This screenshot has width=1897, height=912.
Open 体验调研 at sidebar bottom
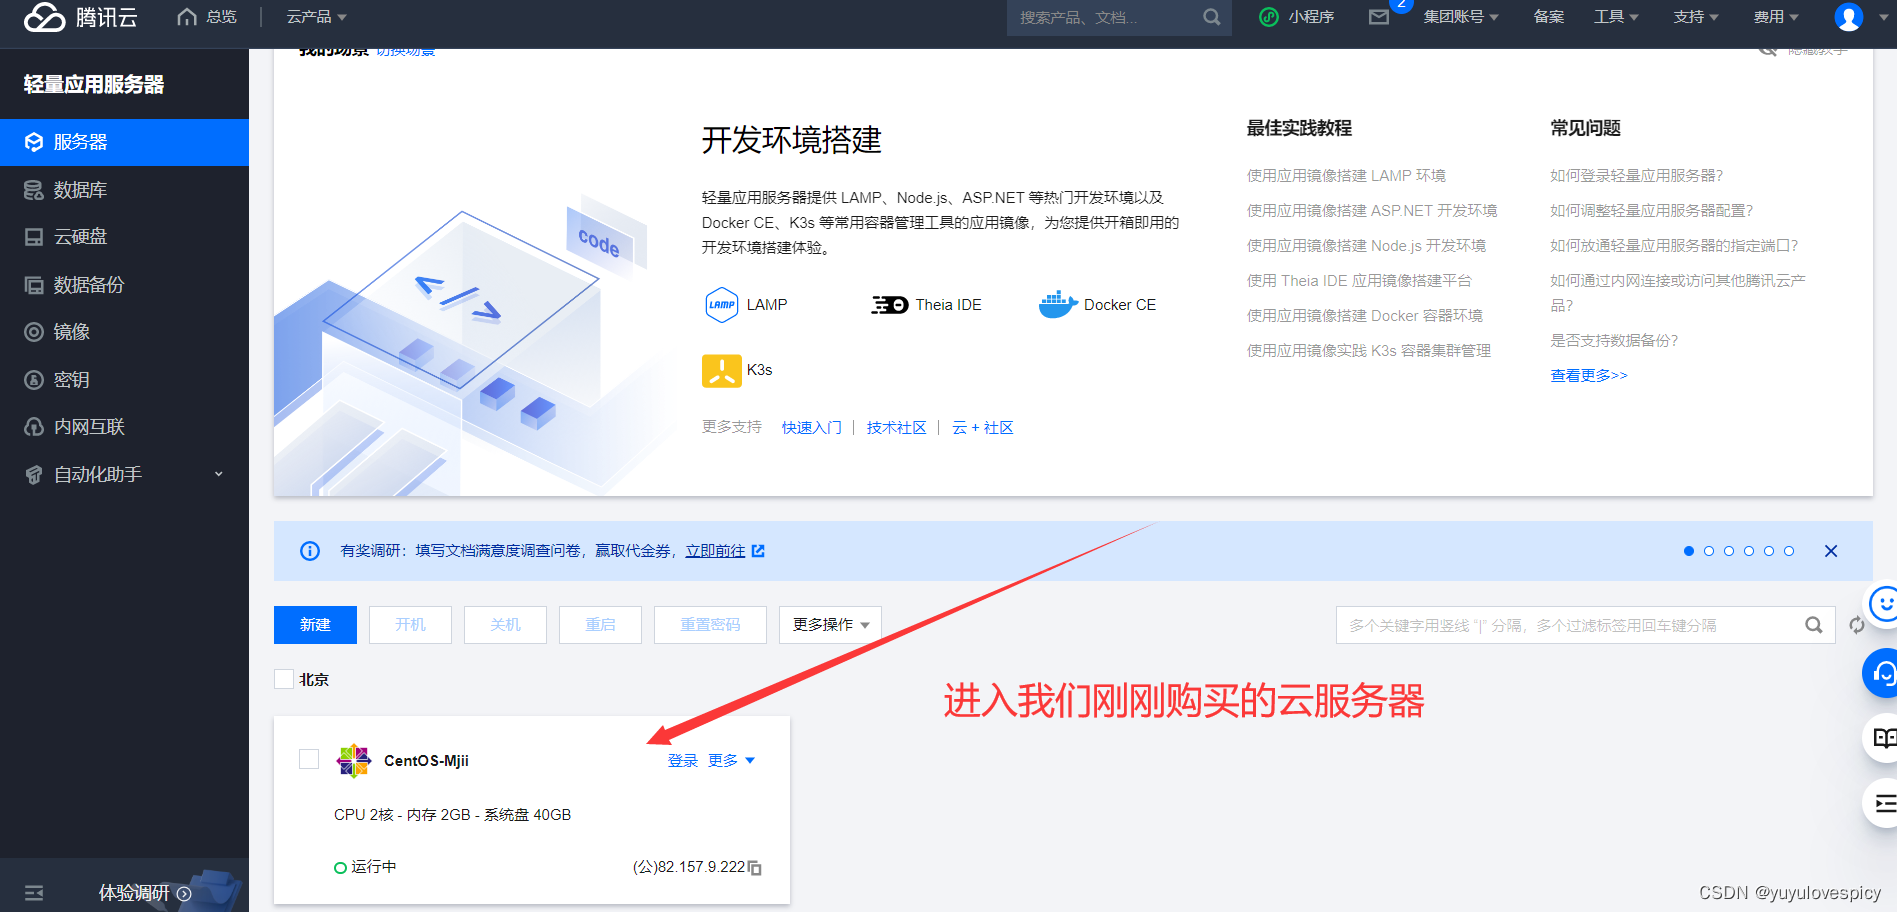[145, 893]
